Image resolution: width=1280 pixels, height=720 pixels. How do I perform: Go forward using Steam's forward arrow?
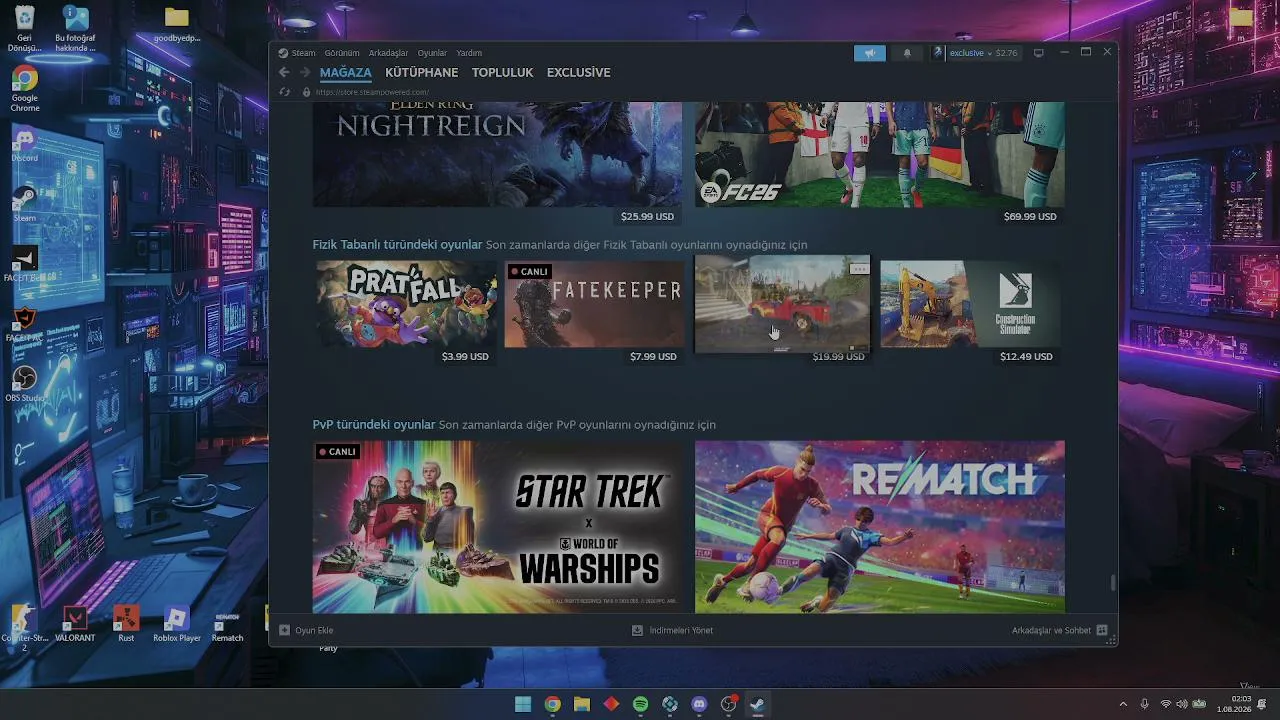click(303, 72)
